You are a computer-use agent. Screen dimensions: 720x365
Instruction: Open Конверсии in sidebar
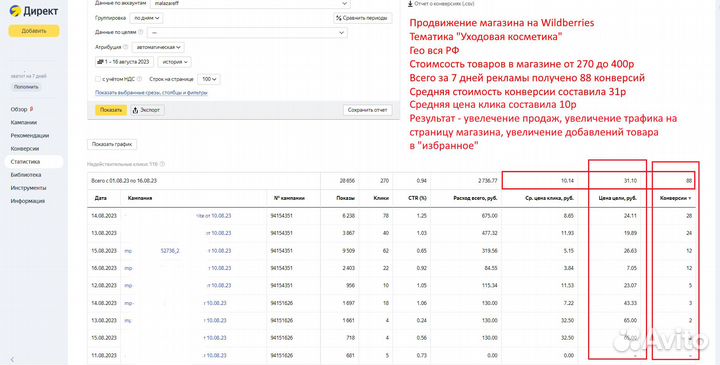[x=25, y=148]
